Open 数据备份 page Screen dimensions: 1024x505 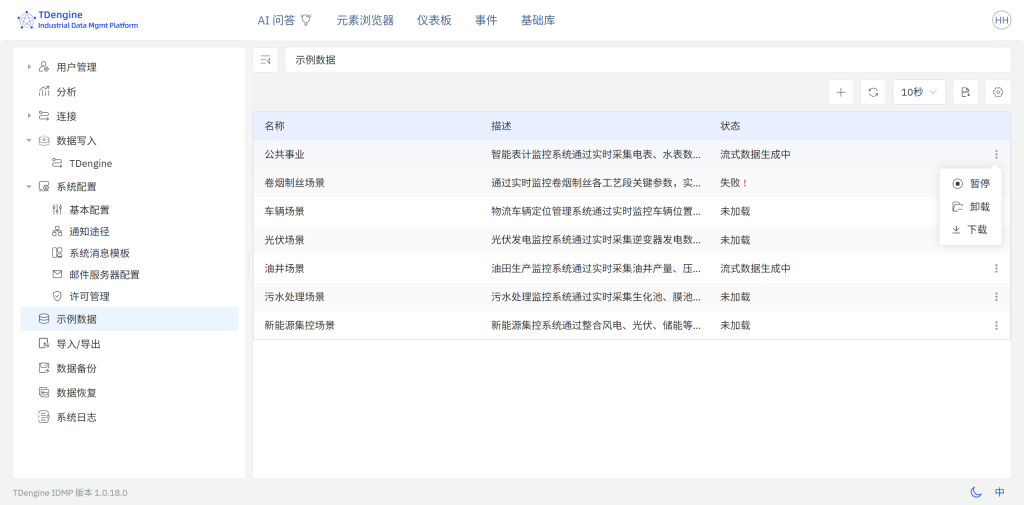tap(76, 368)
